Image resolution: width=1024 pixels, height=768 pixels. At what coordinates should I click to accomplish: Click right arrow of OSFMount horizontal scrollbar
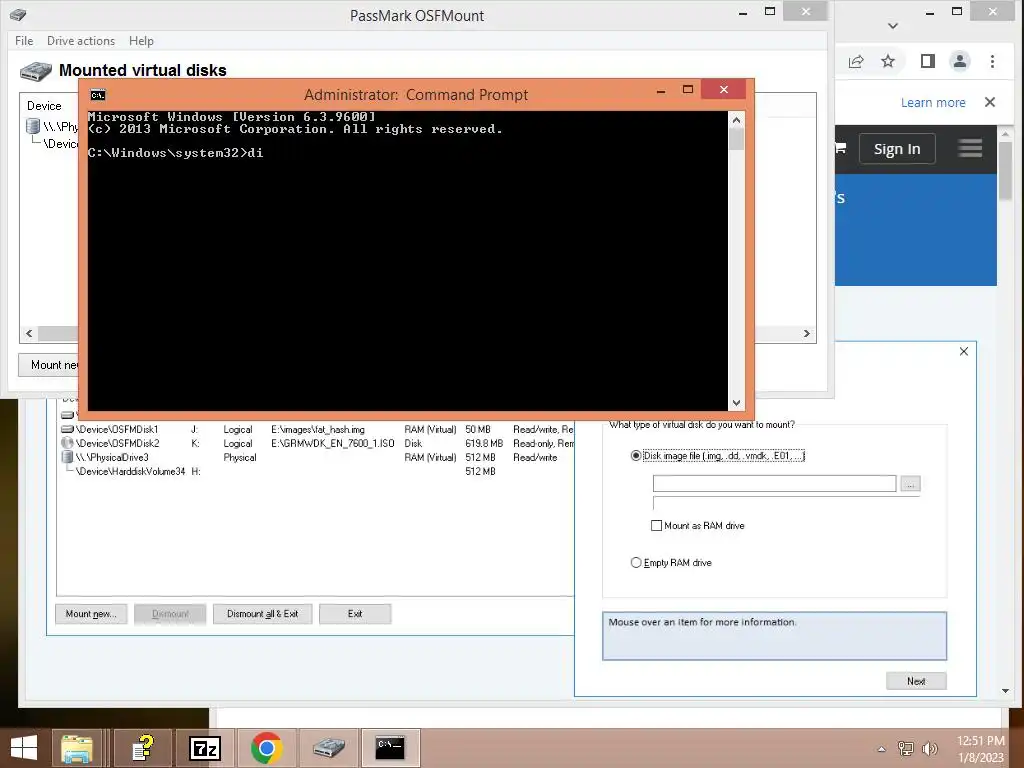point(807,333)
